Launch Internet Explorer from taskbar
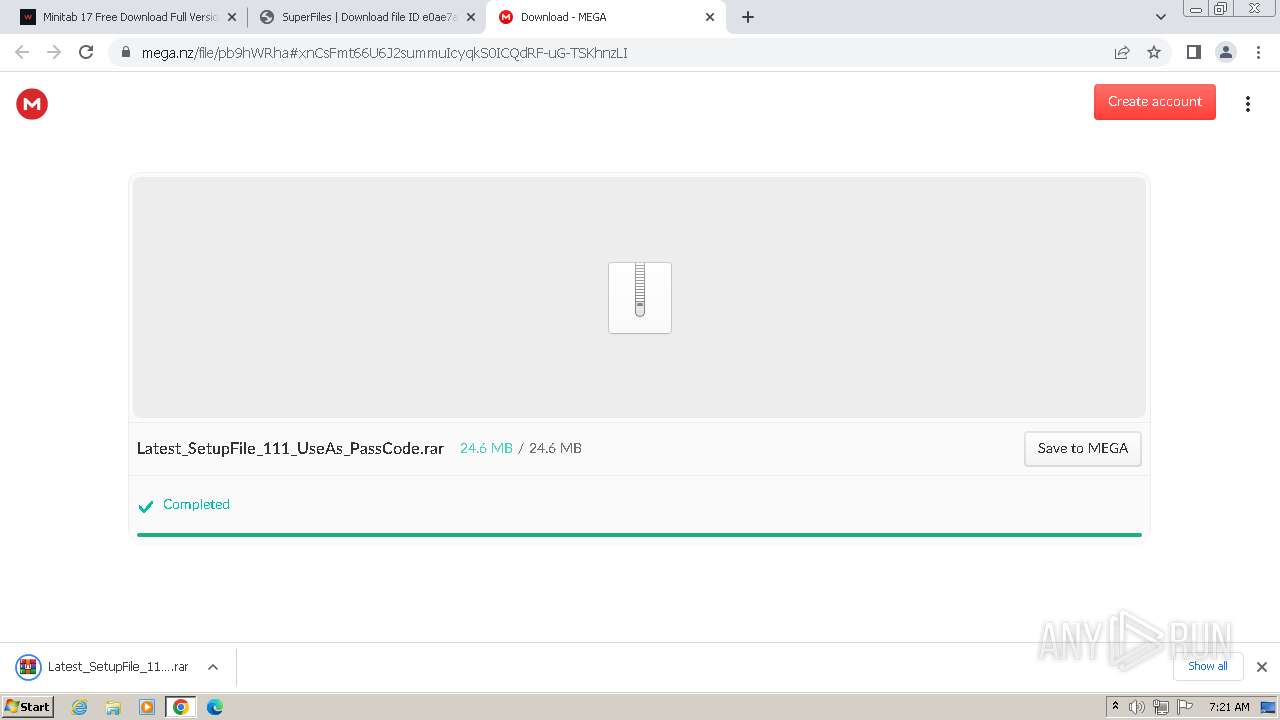1280x720 pixels. click(x=79, y=707)
